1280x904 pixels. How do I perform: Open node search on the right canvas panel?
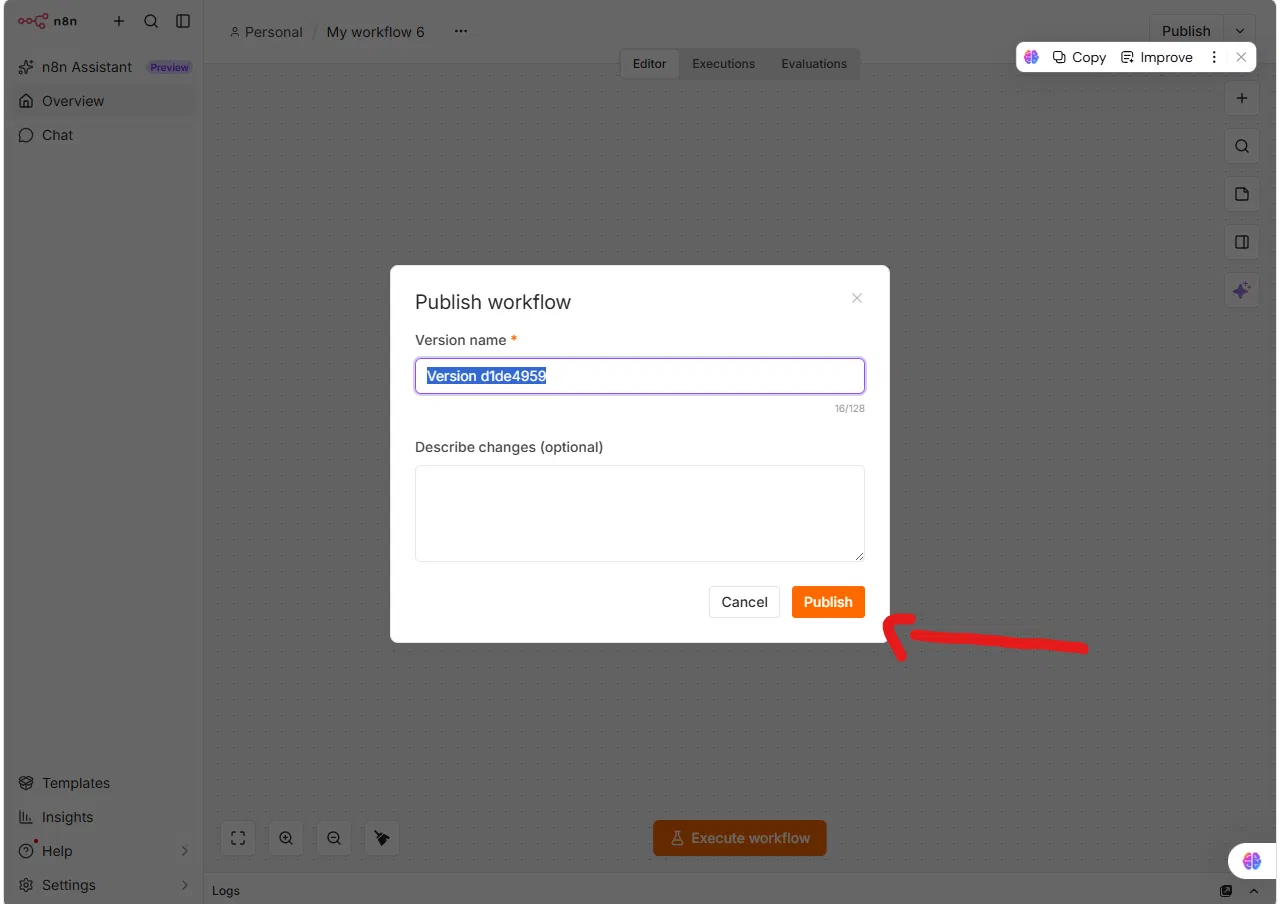pyautogui.click(x=1242, y=146)
